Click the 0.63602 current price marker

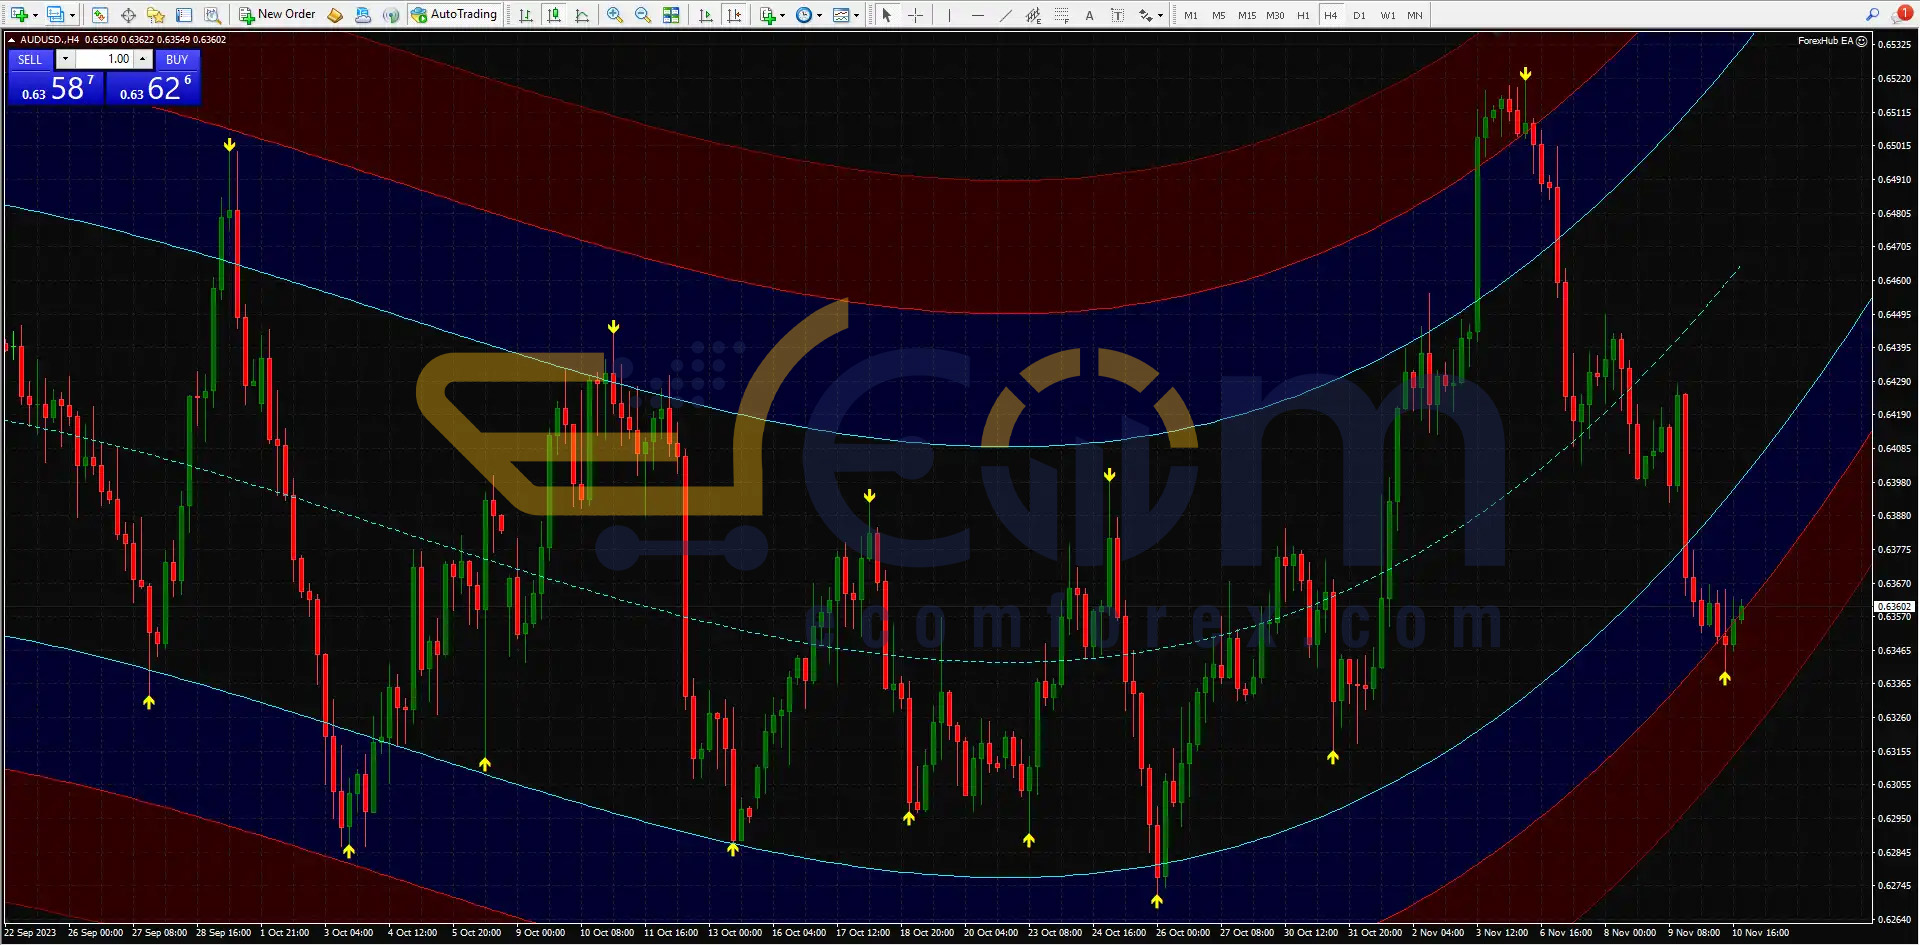[x=1894, y=607]
